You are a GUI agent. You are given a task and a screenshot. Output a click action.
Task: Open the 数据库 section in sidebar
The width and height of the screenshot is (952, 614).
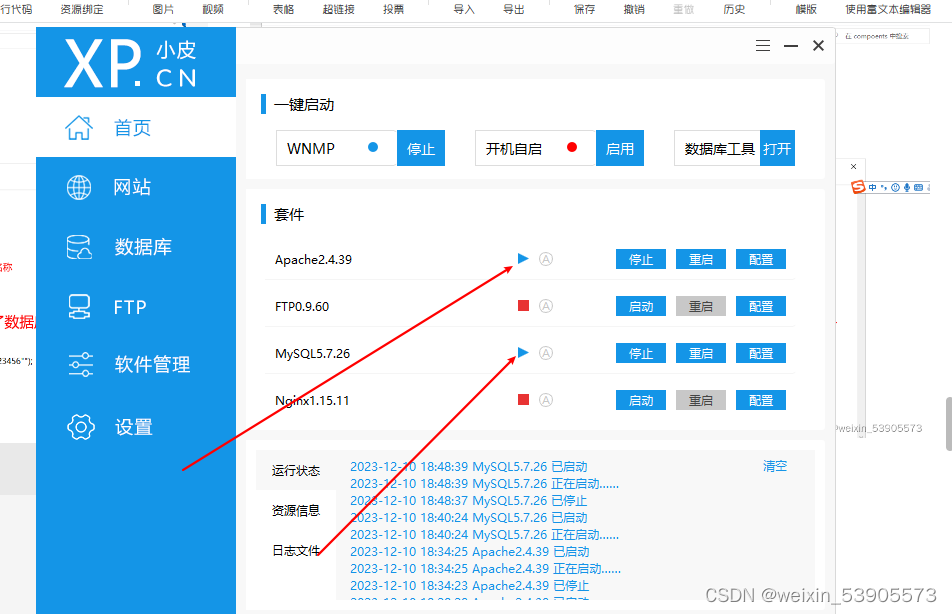click(x=136, y=247)
